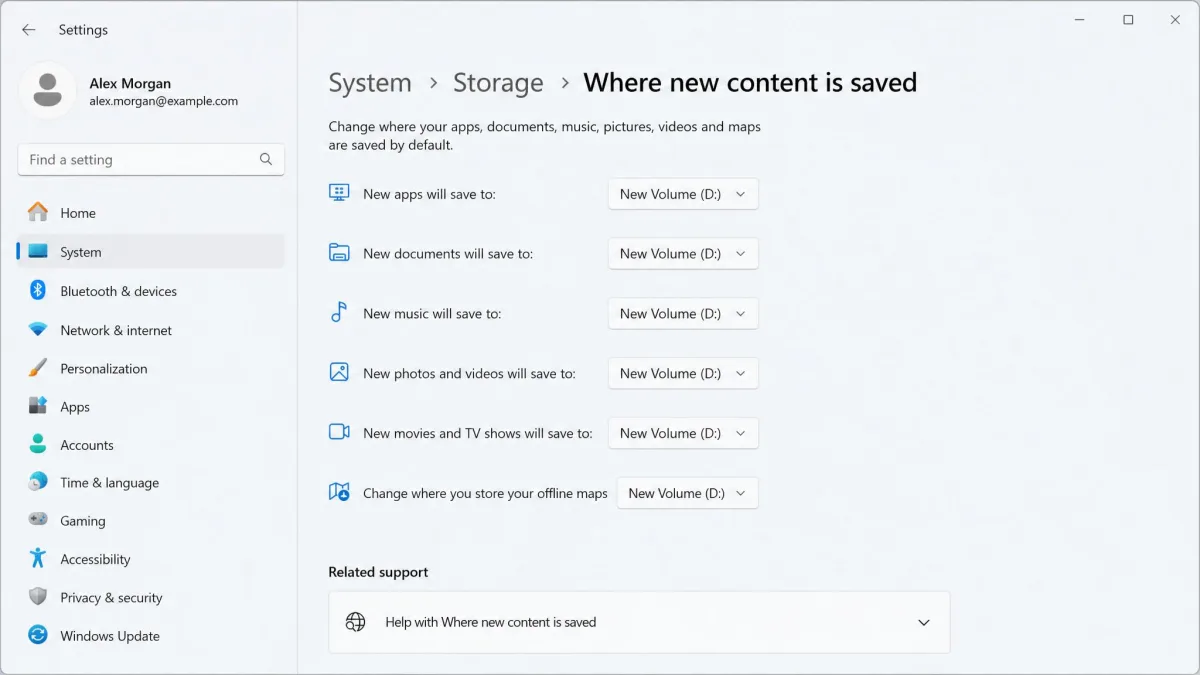Open Network & internet settings
Viewport: 1200px width, 675px height.
[151, 330]
